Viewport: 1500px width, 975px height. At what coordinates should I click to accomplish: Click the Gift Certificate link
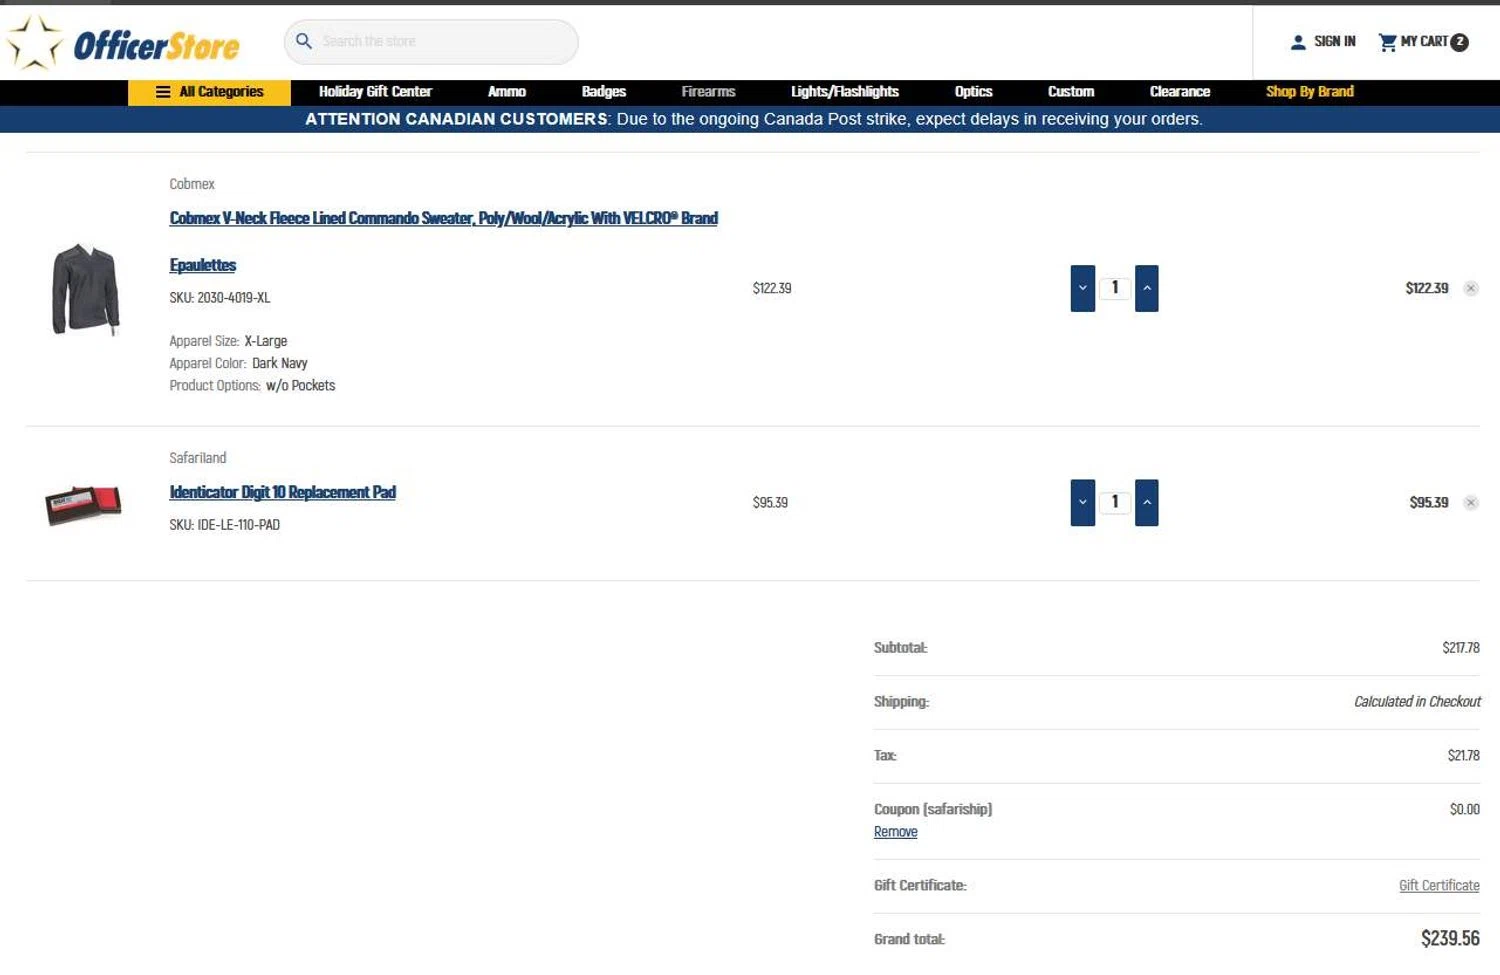(1439, 886)
